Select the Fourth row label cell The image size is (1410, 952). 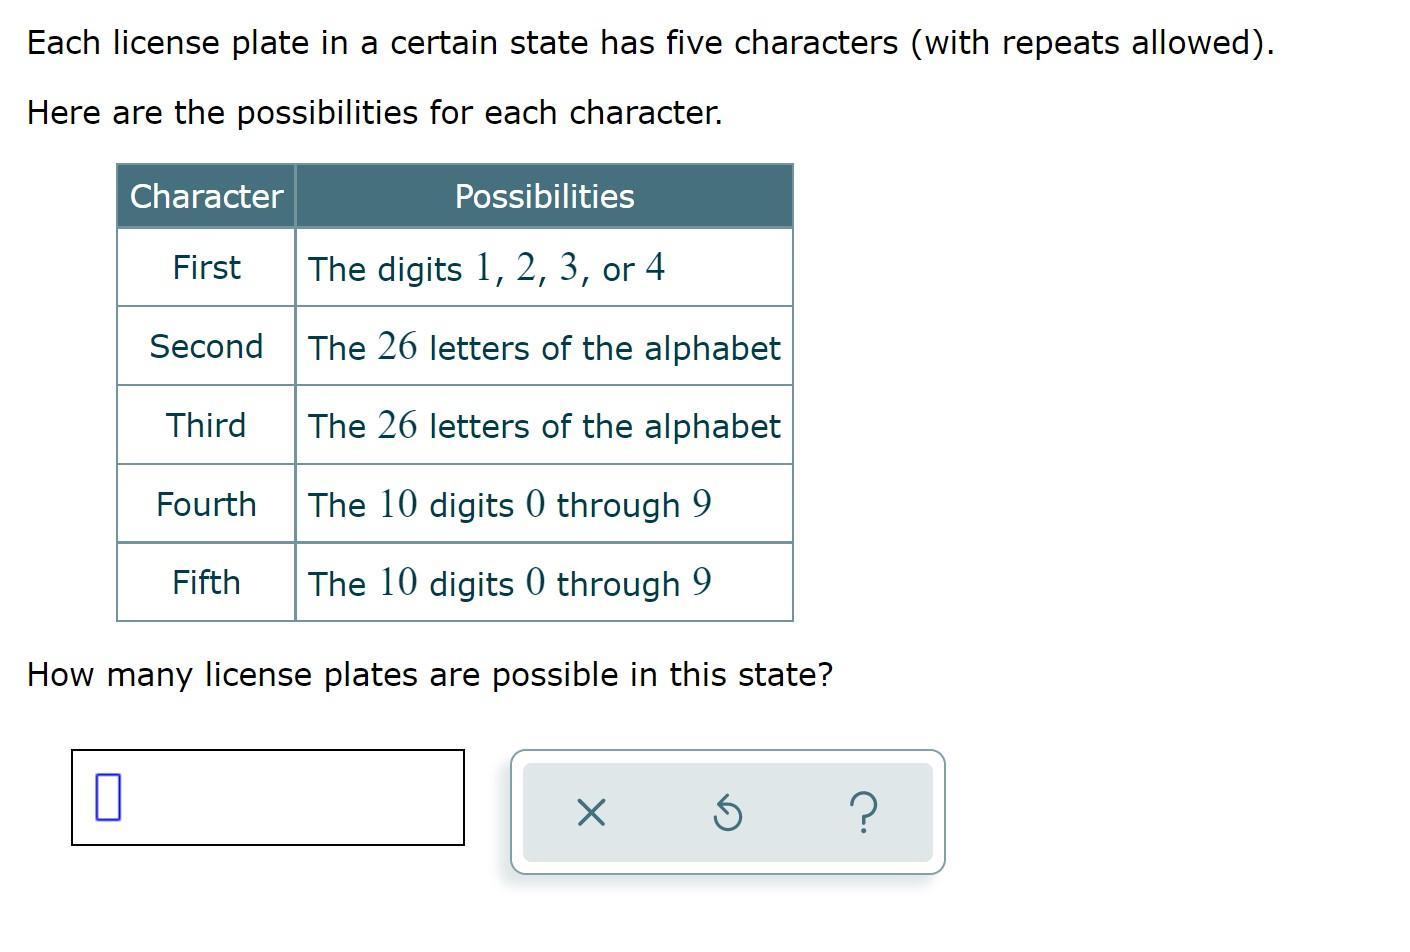[206, 504]
